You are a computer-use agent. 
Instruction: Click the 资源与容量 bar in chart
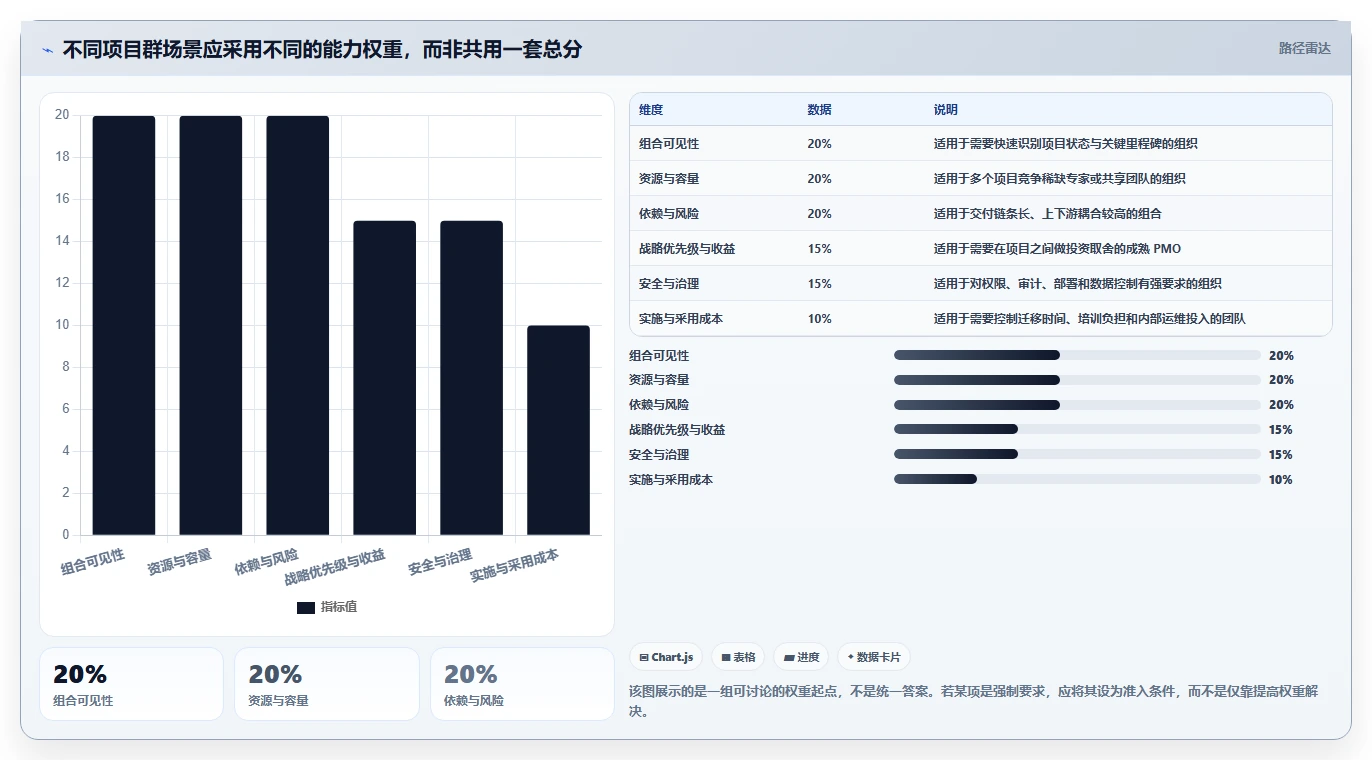(x=211, y=325)
